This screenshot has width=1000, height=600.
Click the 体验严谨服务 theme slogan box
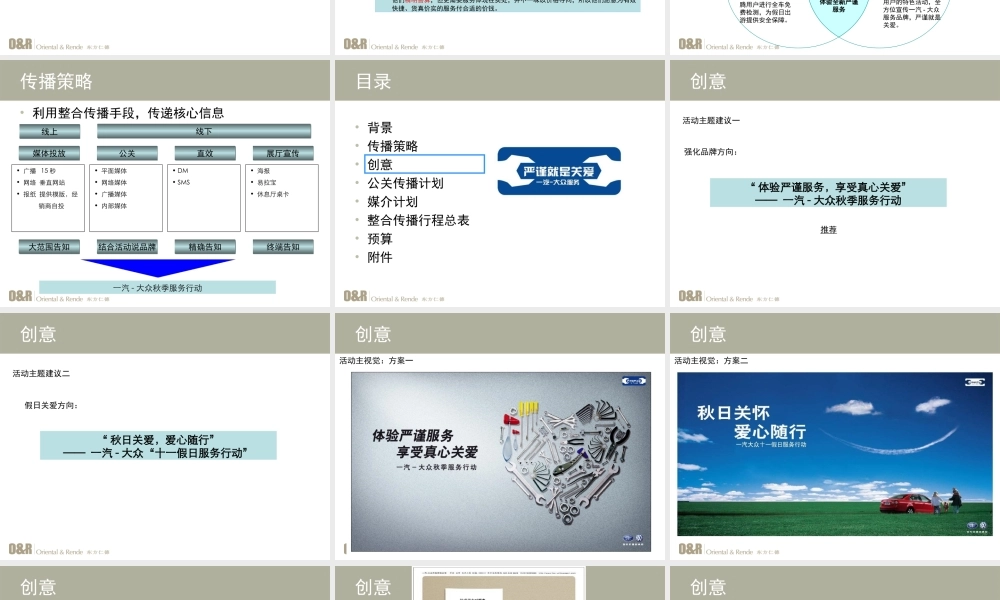point(828,193)
